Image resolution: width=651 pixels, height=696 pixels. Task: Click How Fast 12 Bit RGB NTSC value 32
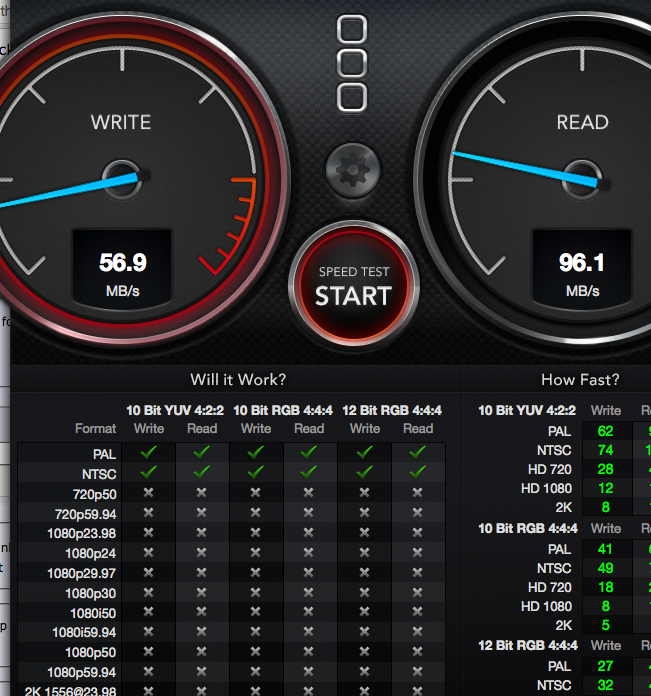(605, 685)
